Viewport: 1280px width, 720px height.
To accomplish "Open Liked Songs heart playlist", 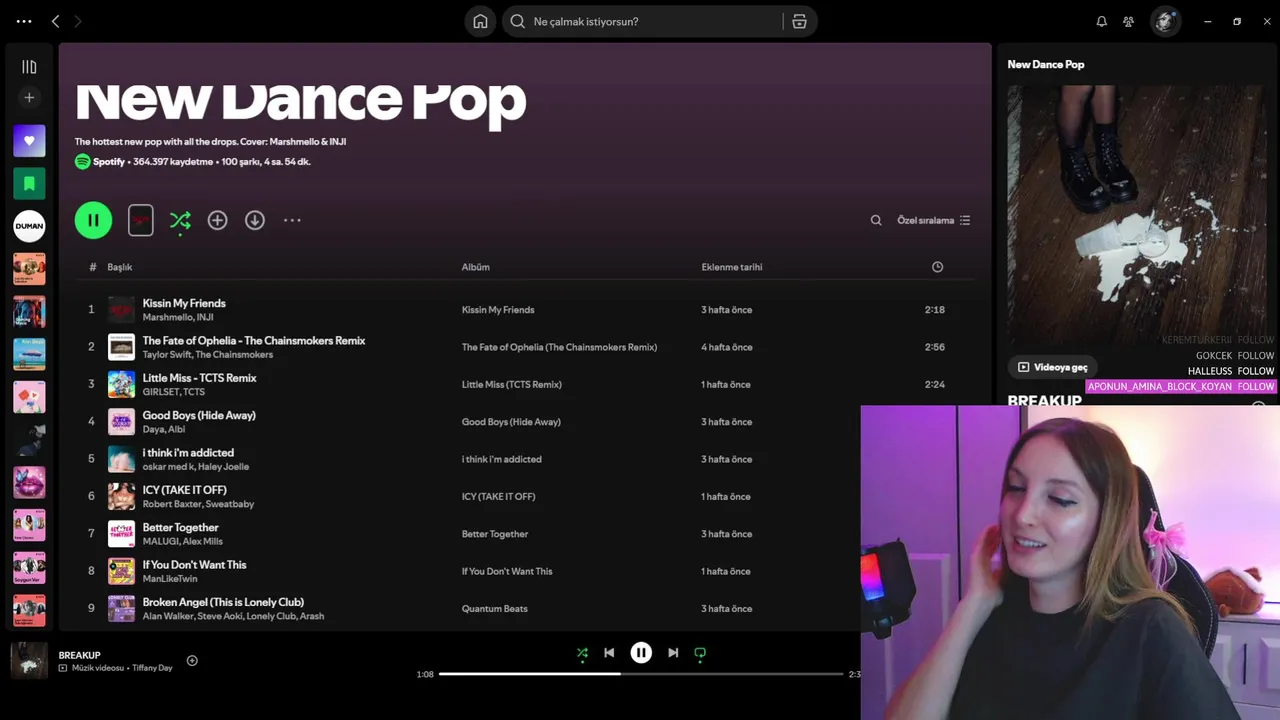I will pos(29,141).
